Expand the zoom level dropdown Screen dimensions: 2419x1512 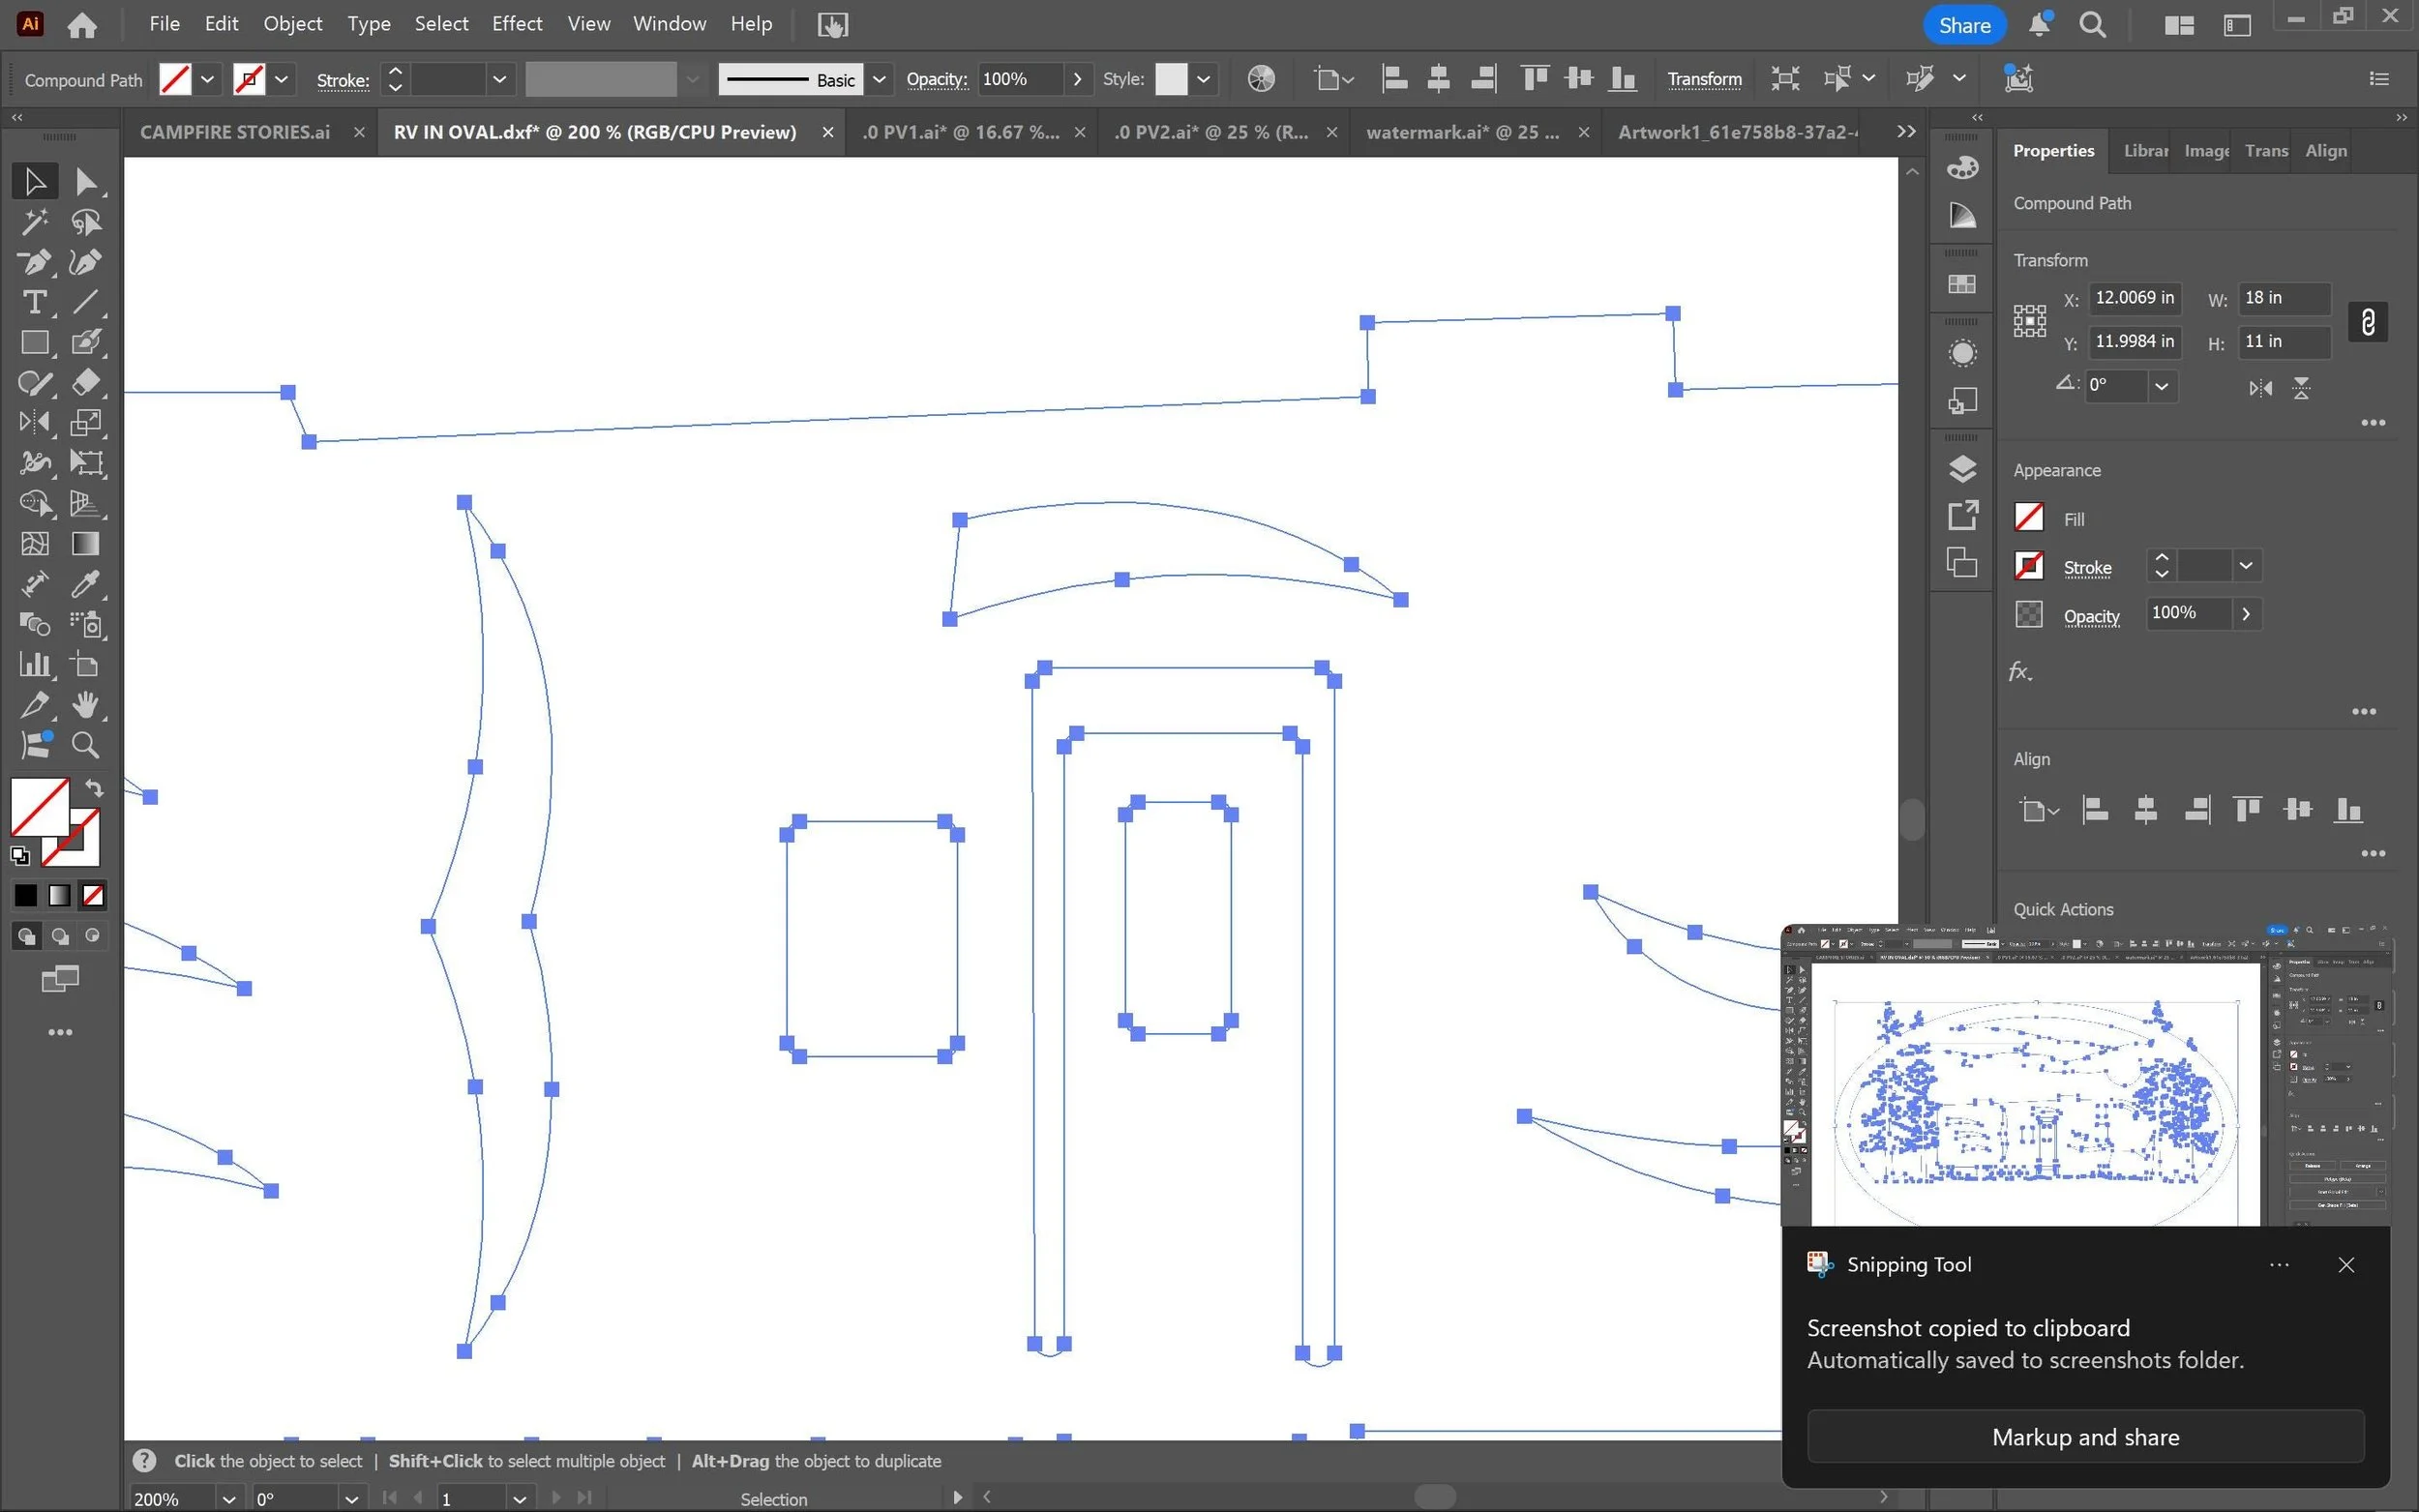229,1499
